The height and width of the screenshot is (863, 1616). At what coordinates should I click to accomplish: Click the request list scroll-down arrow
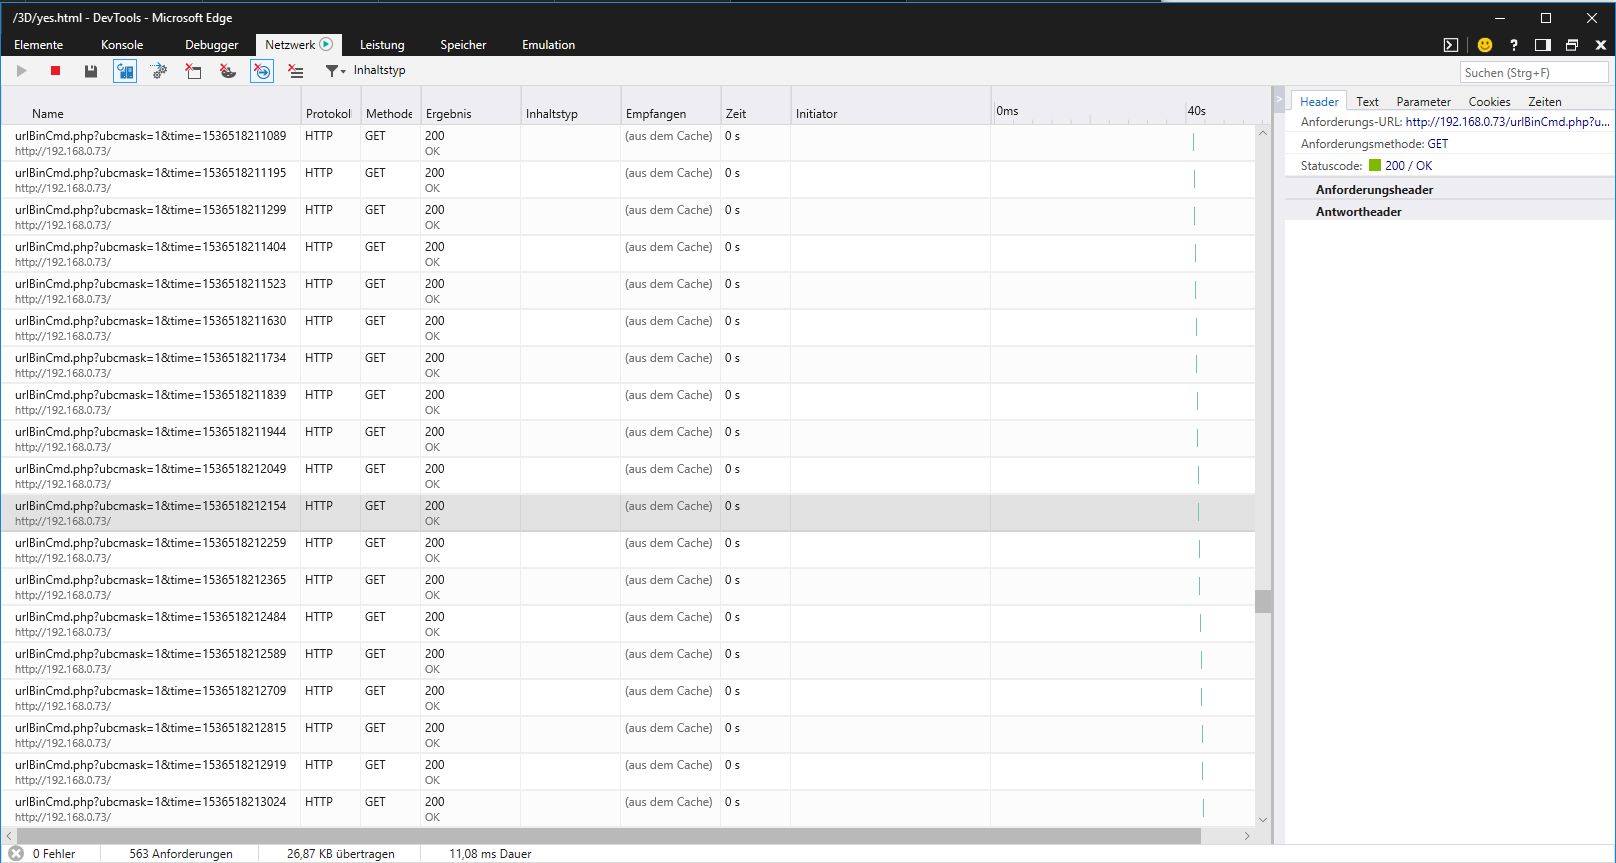click(1263, 820)
